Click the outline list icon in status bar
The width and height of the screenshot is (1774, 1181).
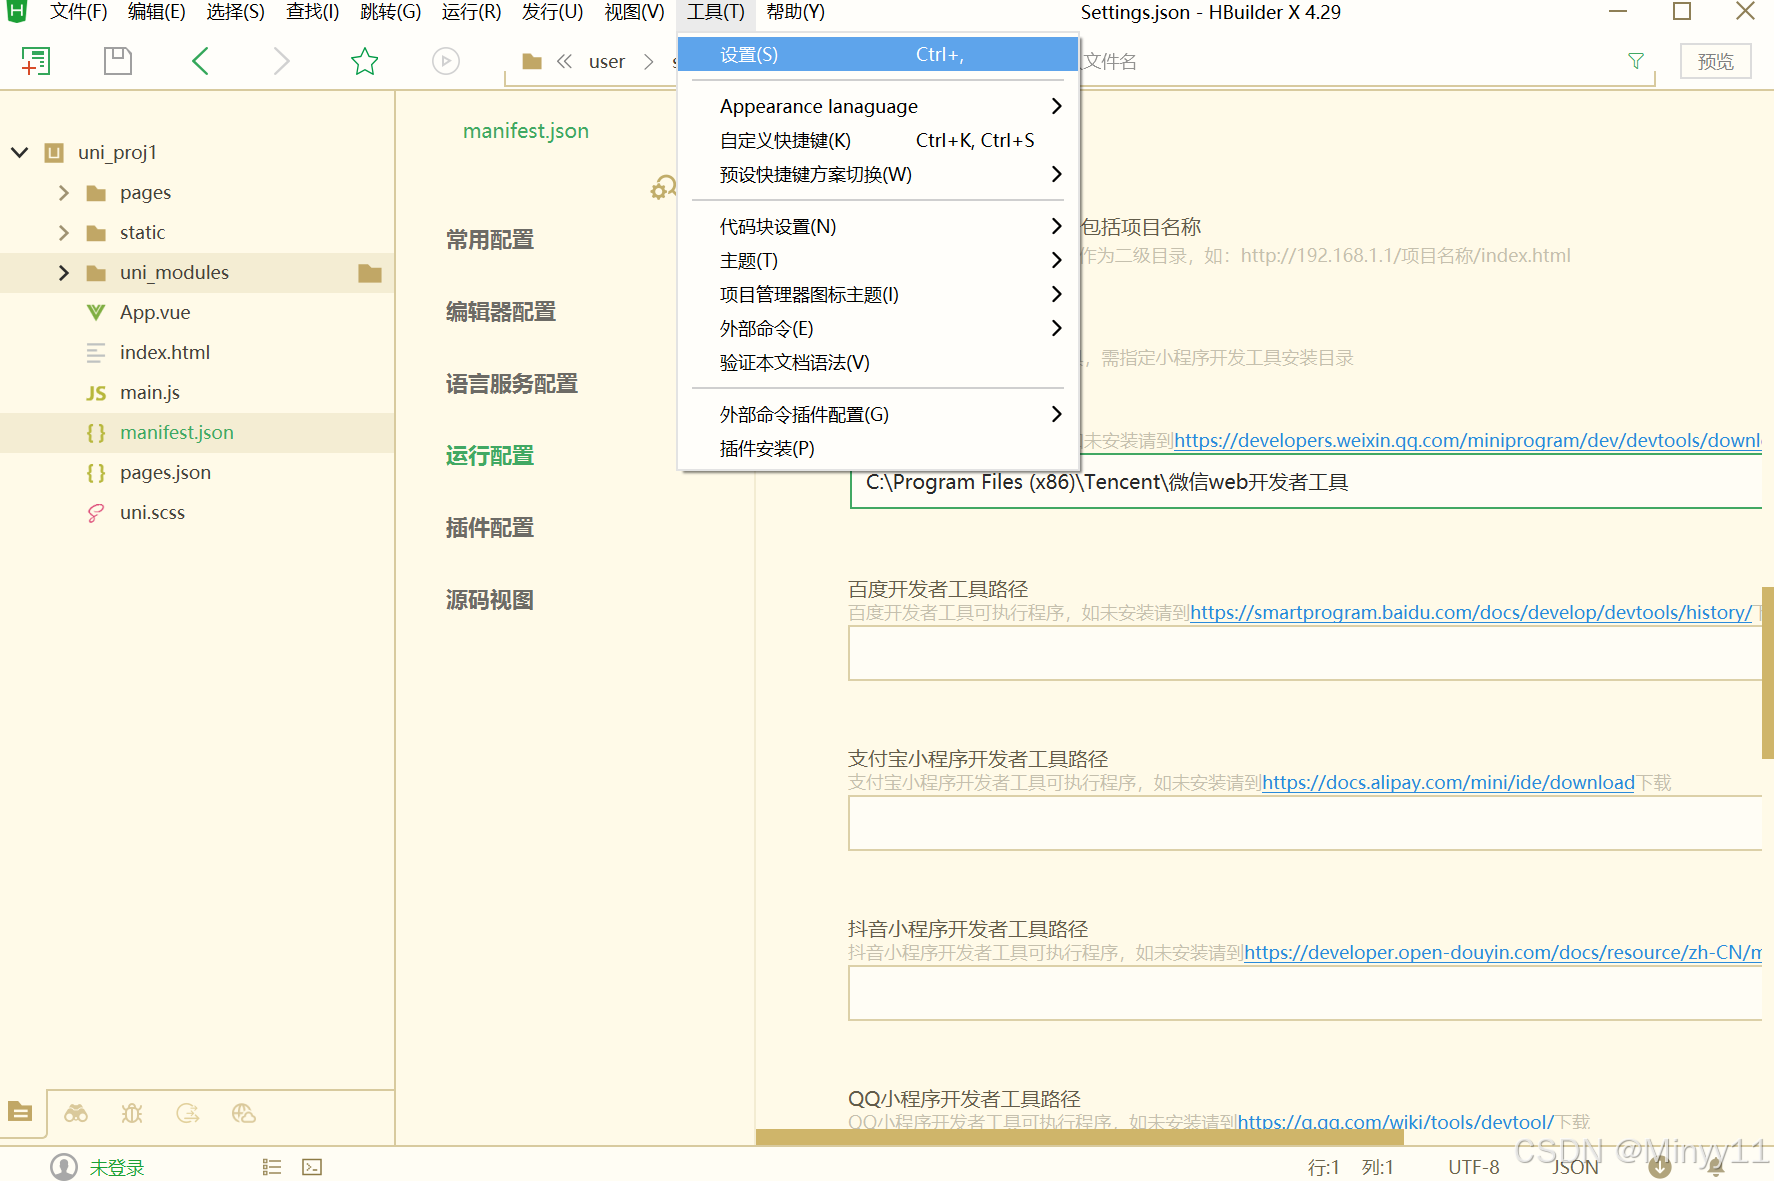tap(272, 1167)
